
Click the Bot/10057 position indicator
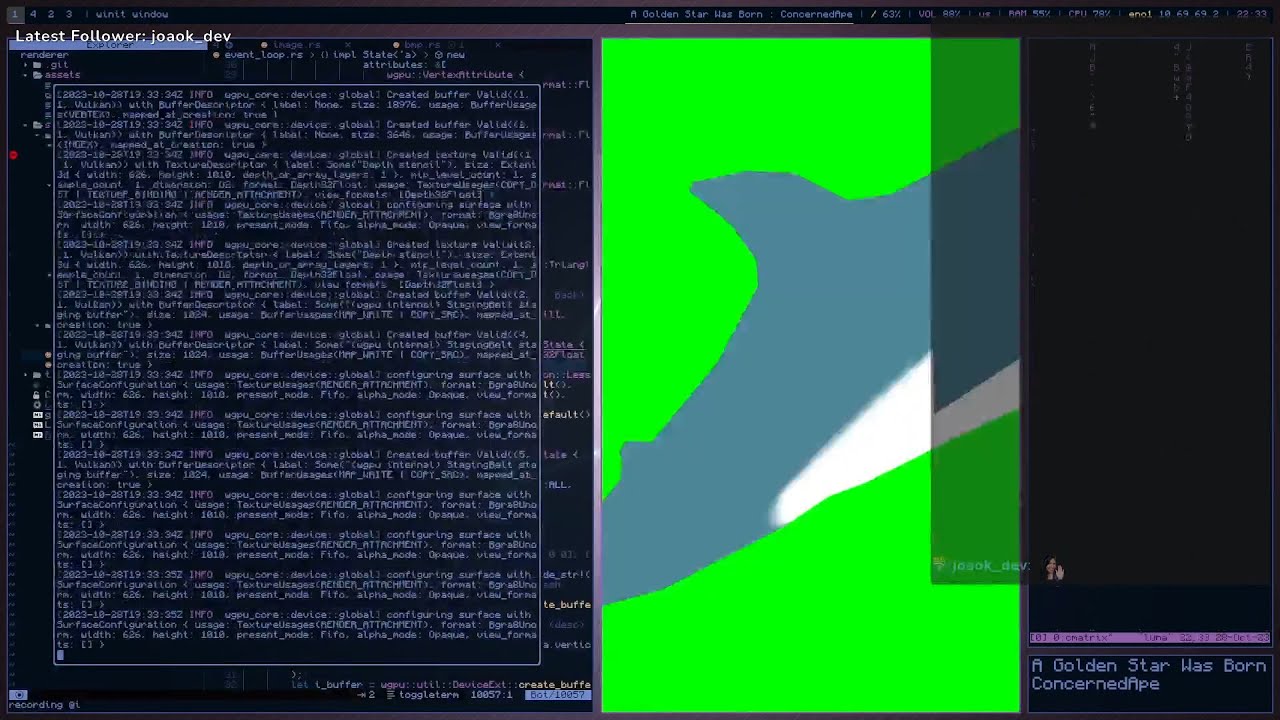[558, 695]
